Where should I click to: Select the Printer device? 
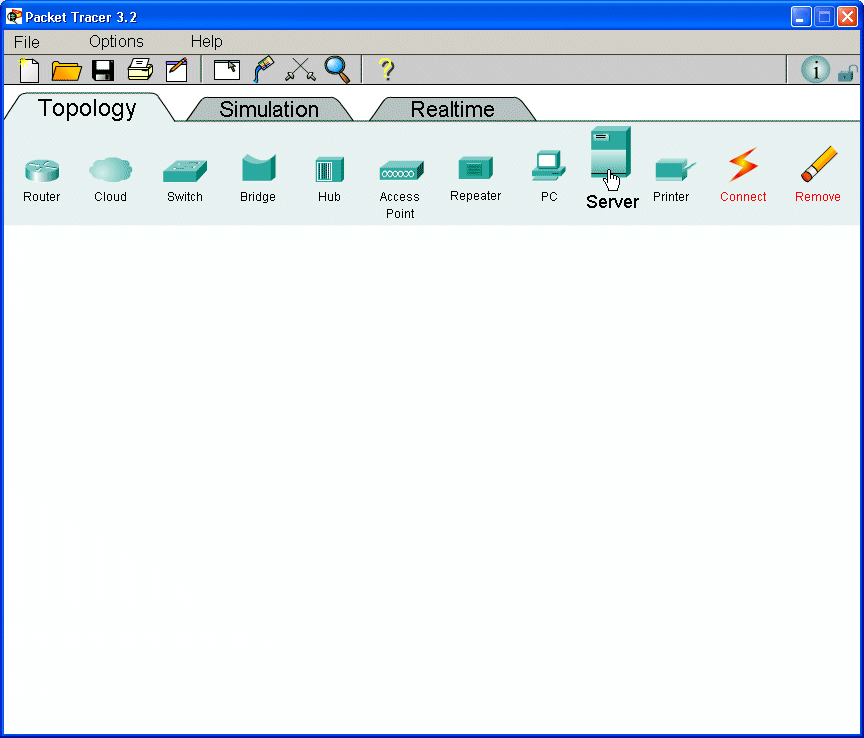(672, 180)
